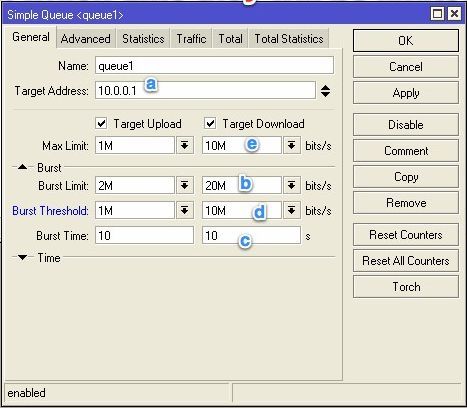The width and height of the screenshot is (467, 408).
Task: Open the upload Burst Threshold dropdown arrow
Action: [x=185, y=210]
